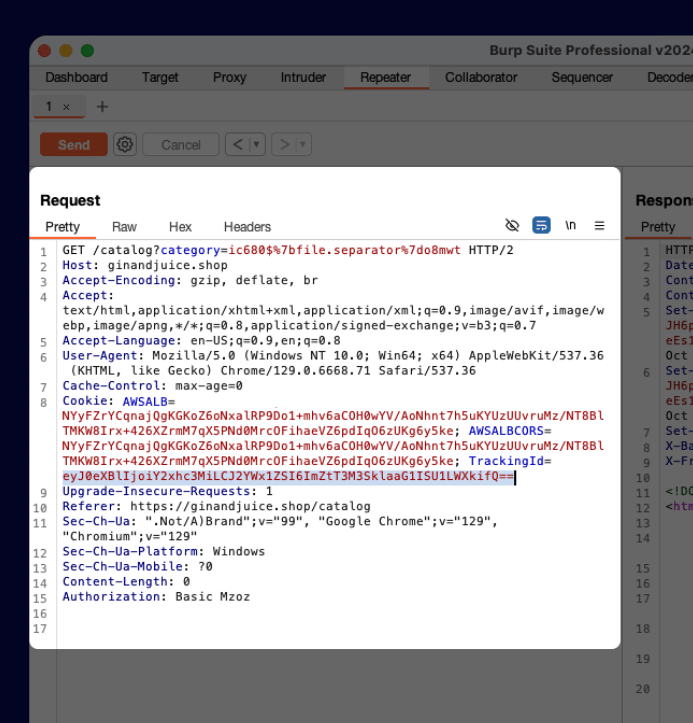Screen dimensions: 693x723
Task: Open the Dashboard tab
Action: click(x=77, y=77)
